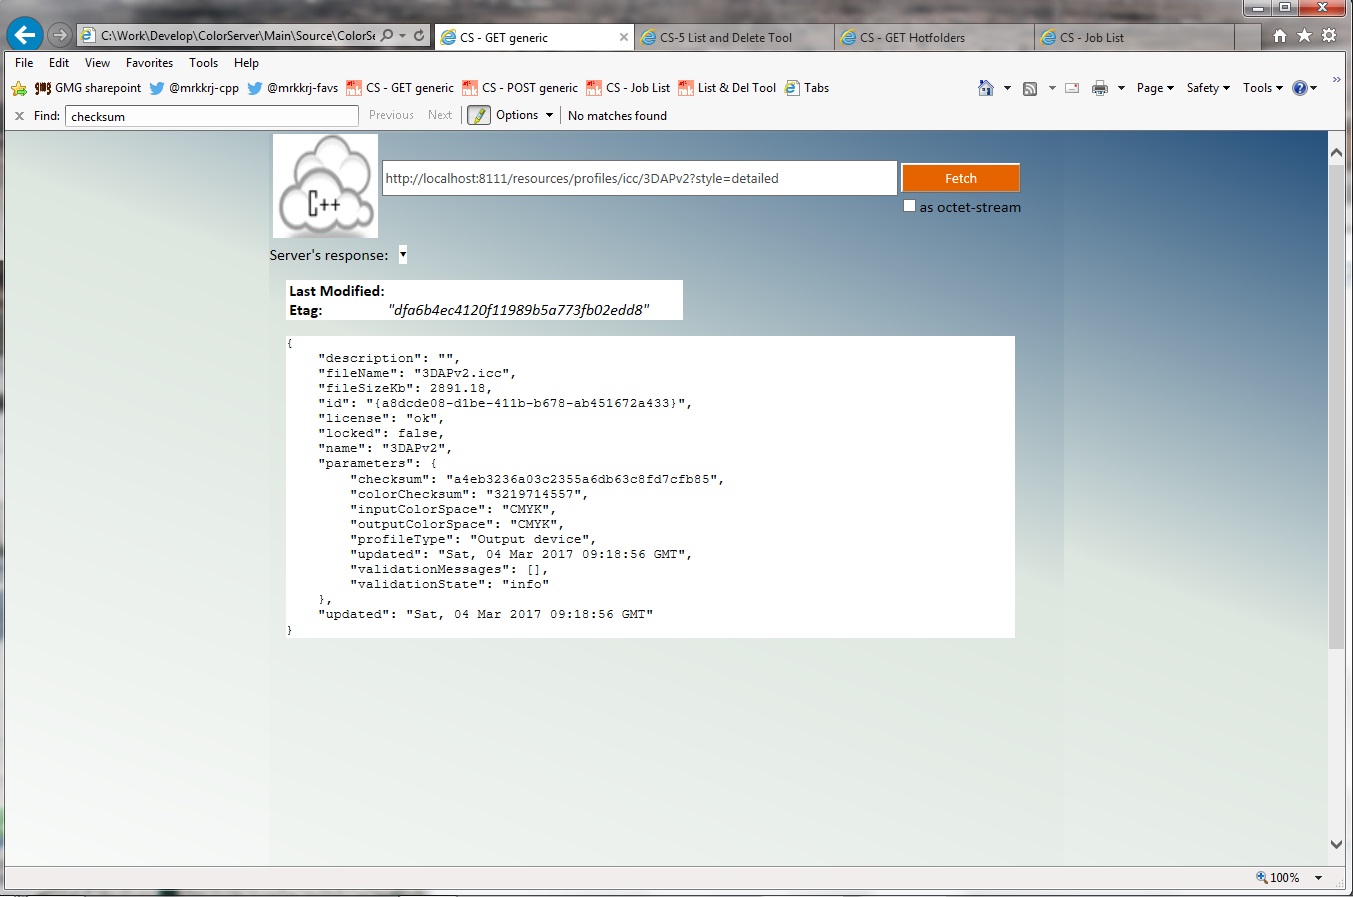Refresh the page with reload icon

click(420, 35)
